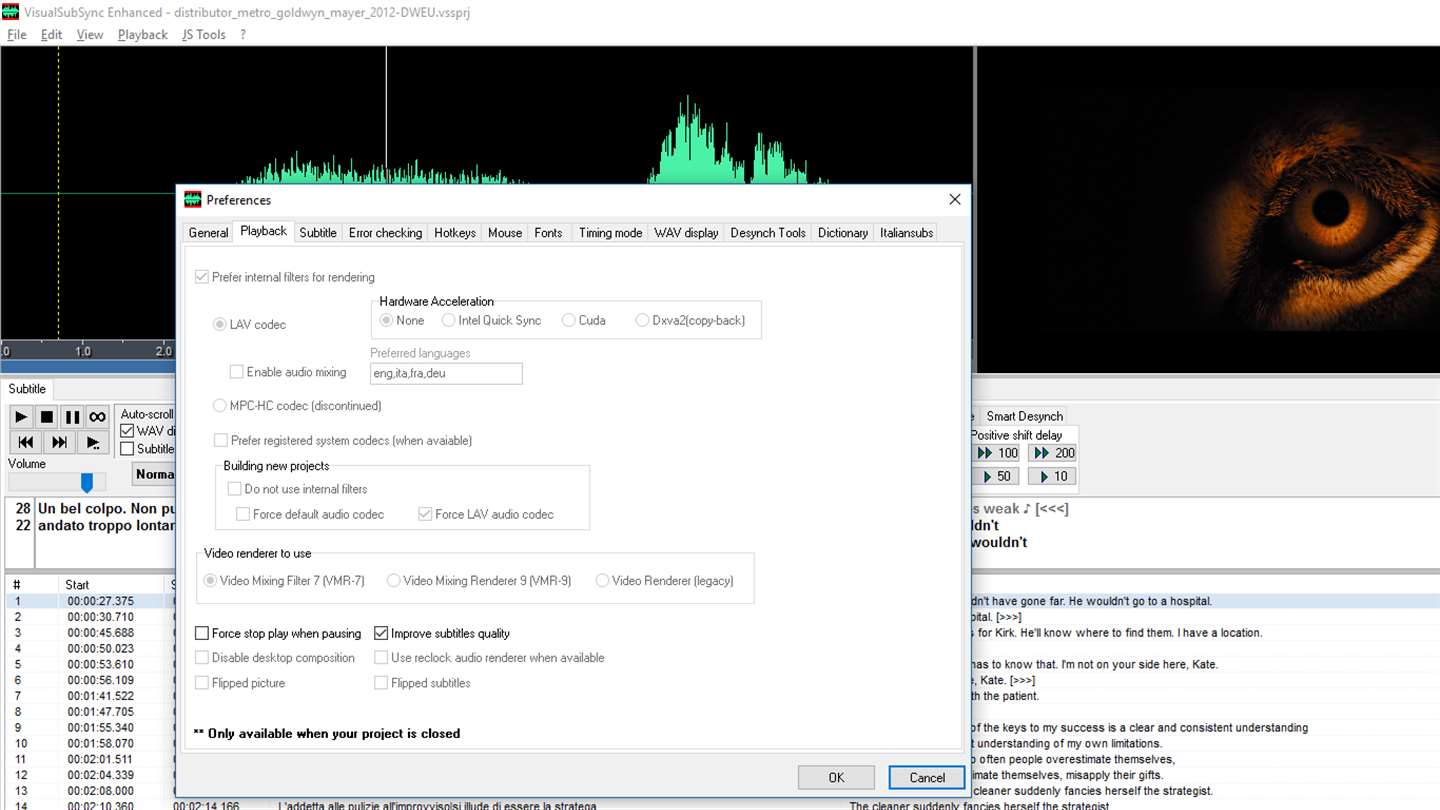Image resolution: width=1440 pixels, height=810 pixels.
Task: Toggle the Flipped picture checkbox
Action: (202, 683)
